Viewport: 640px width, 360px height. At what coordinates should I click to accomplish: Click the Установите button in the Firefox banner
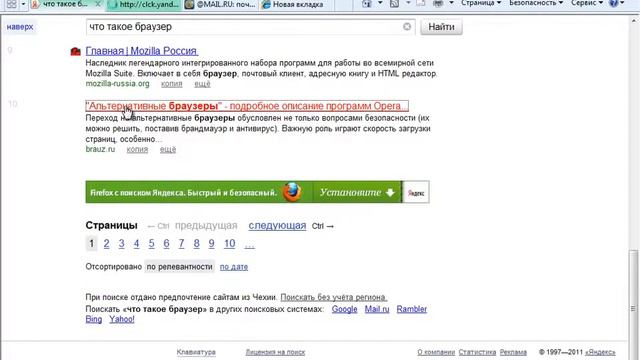click(358, 192)
